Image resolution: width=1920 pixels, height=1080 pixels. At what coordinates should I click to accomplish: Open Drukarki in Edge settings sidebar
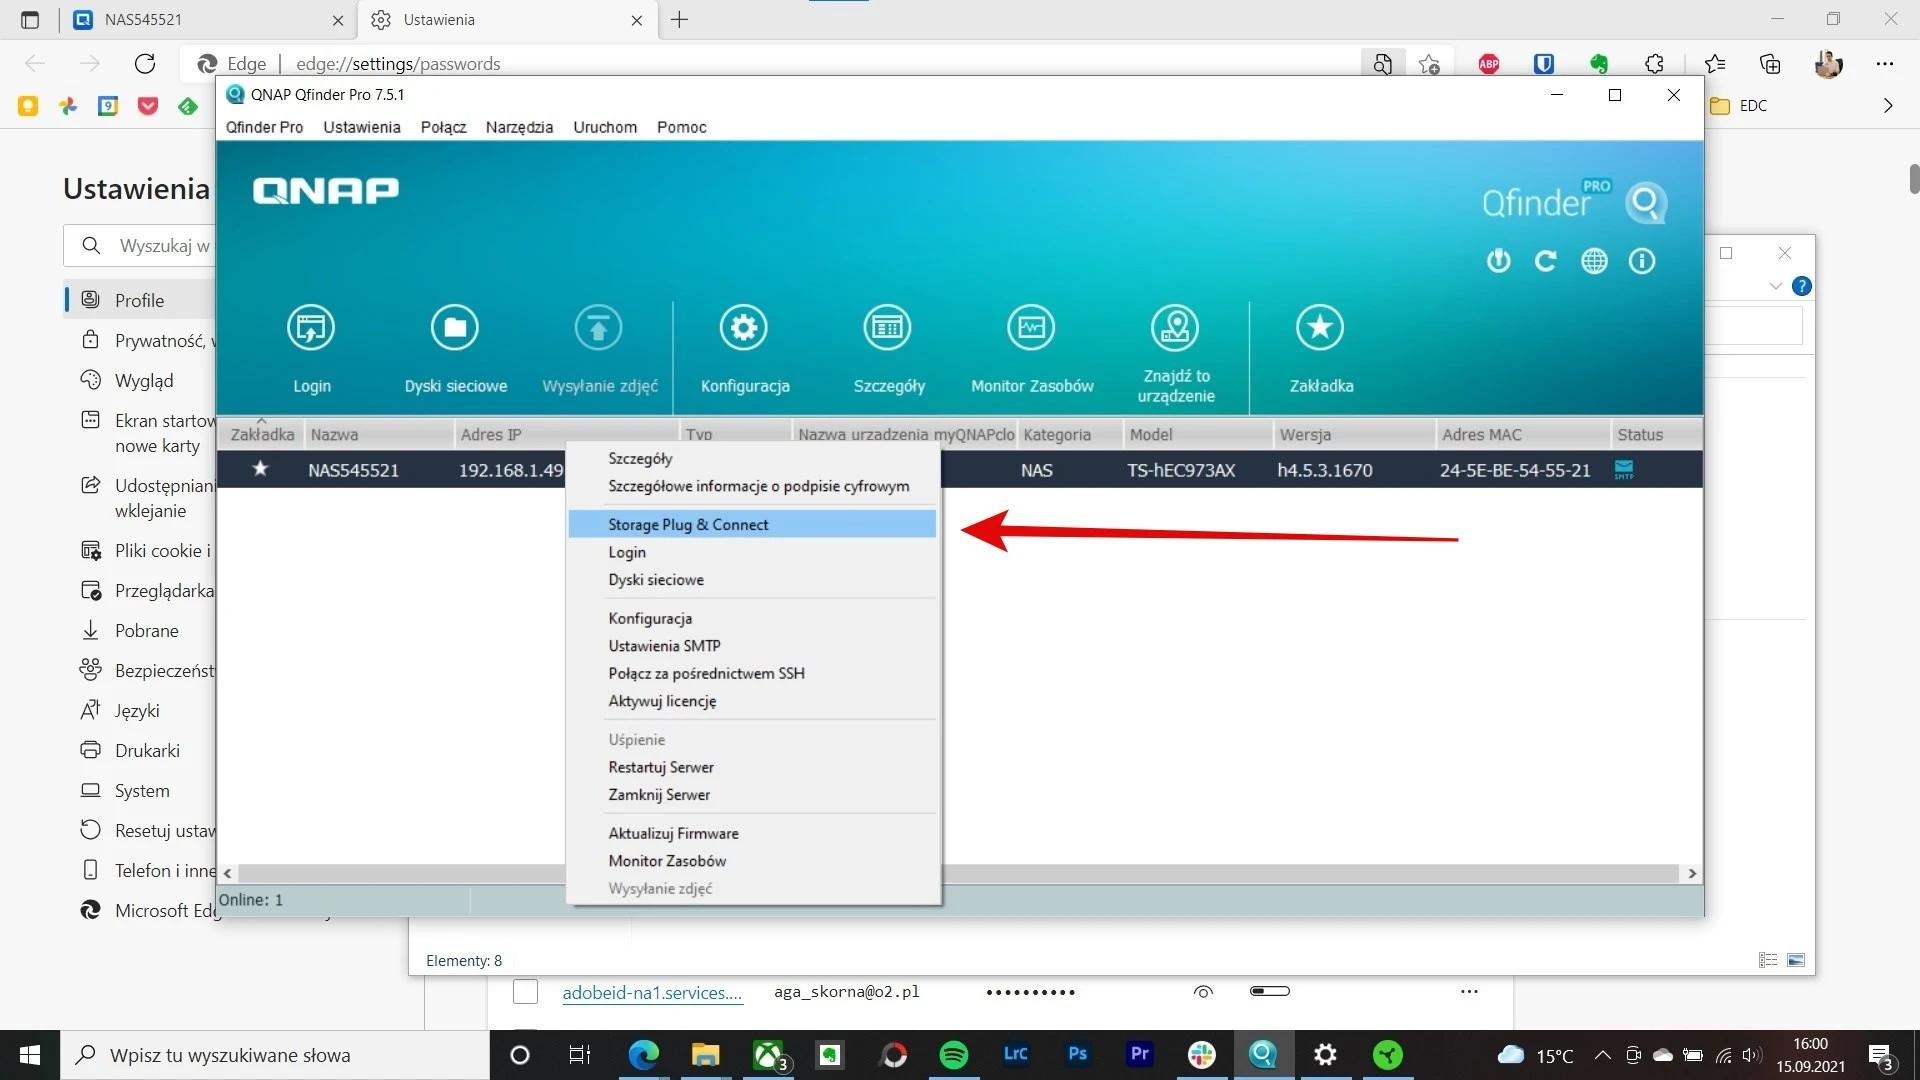point(147,750)
